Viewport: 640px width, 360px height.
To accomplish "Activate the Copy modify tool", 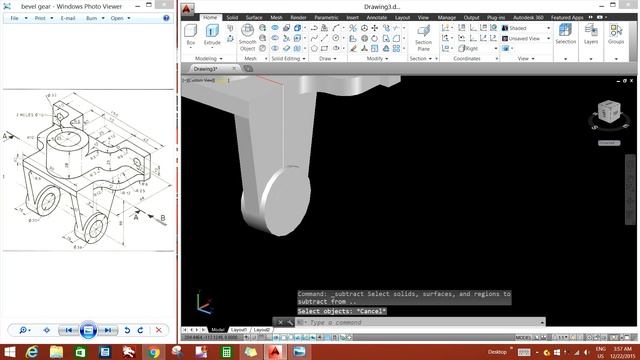I will pos(386,28).
